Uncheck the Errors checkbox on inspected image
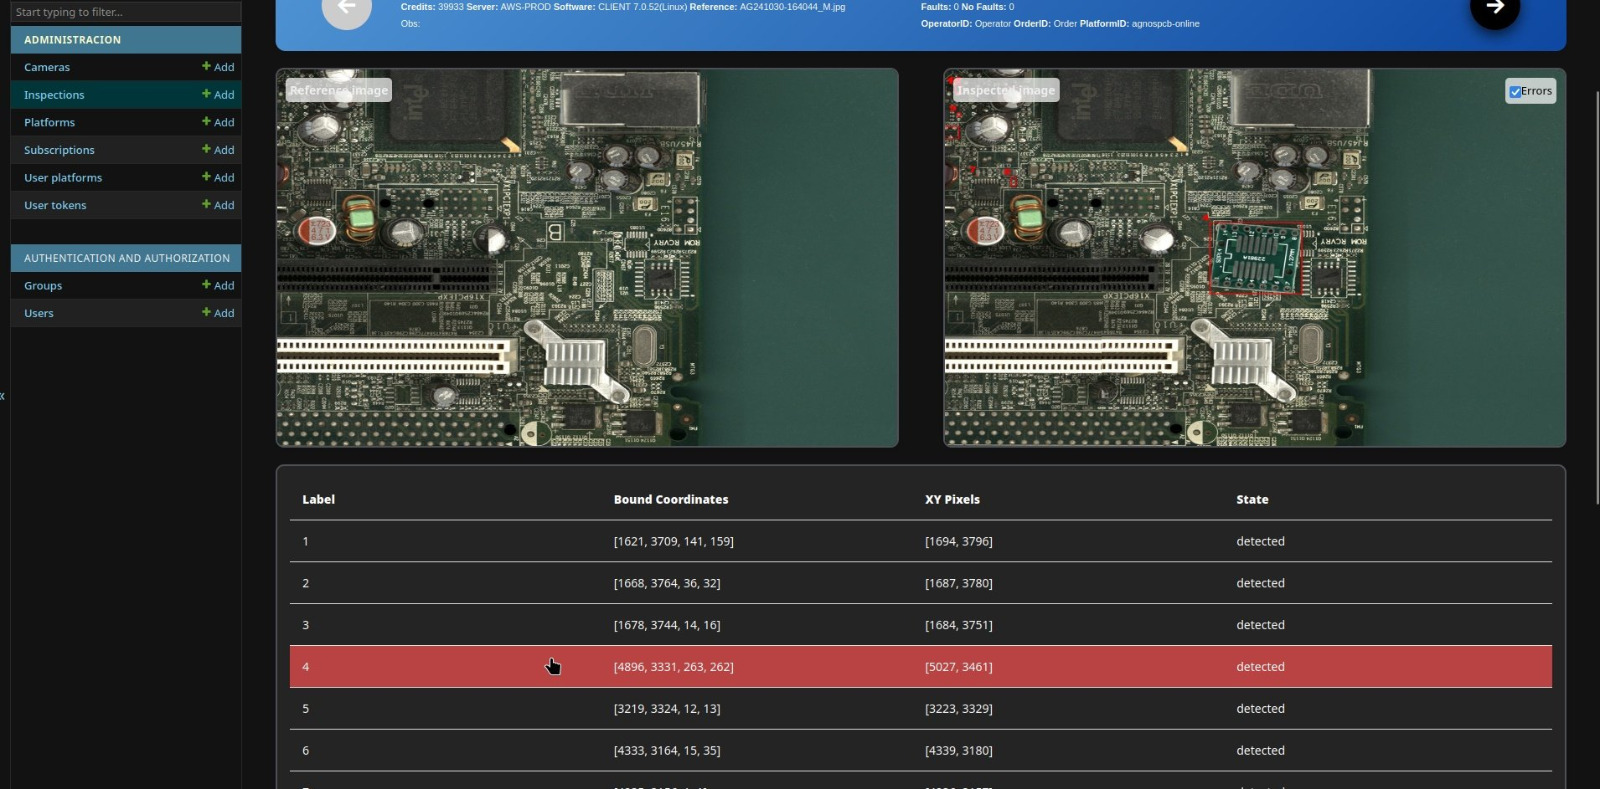This screenshot has width=1600, height=789. coord(1515,92)
